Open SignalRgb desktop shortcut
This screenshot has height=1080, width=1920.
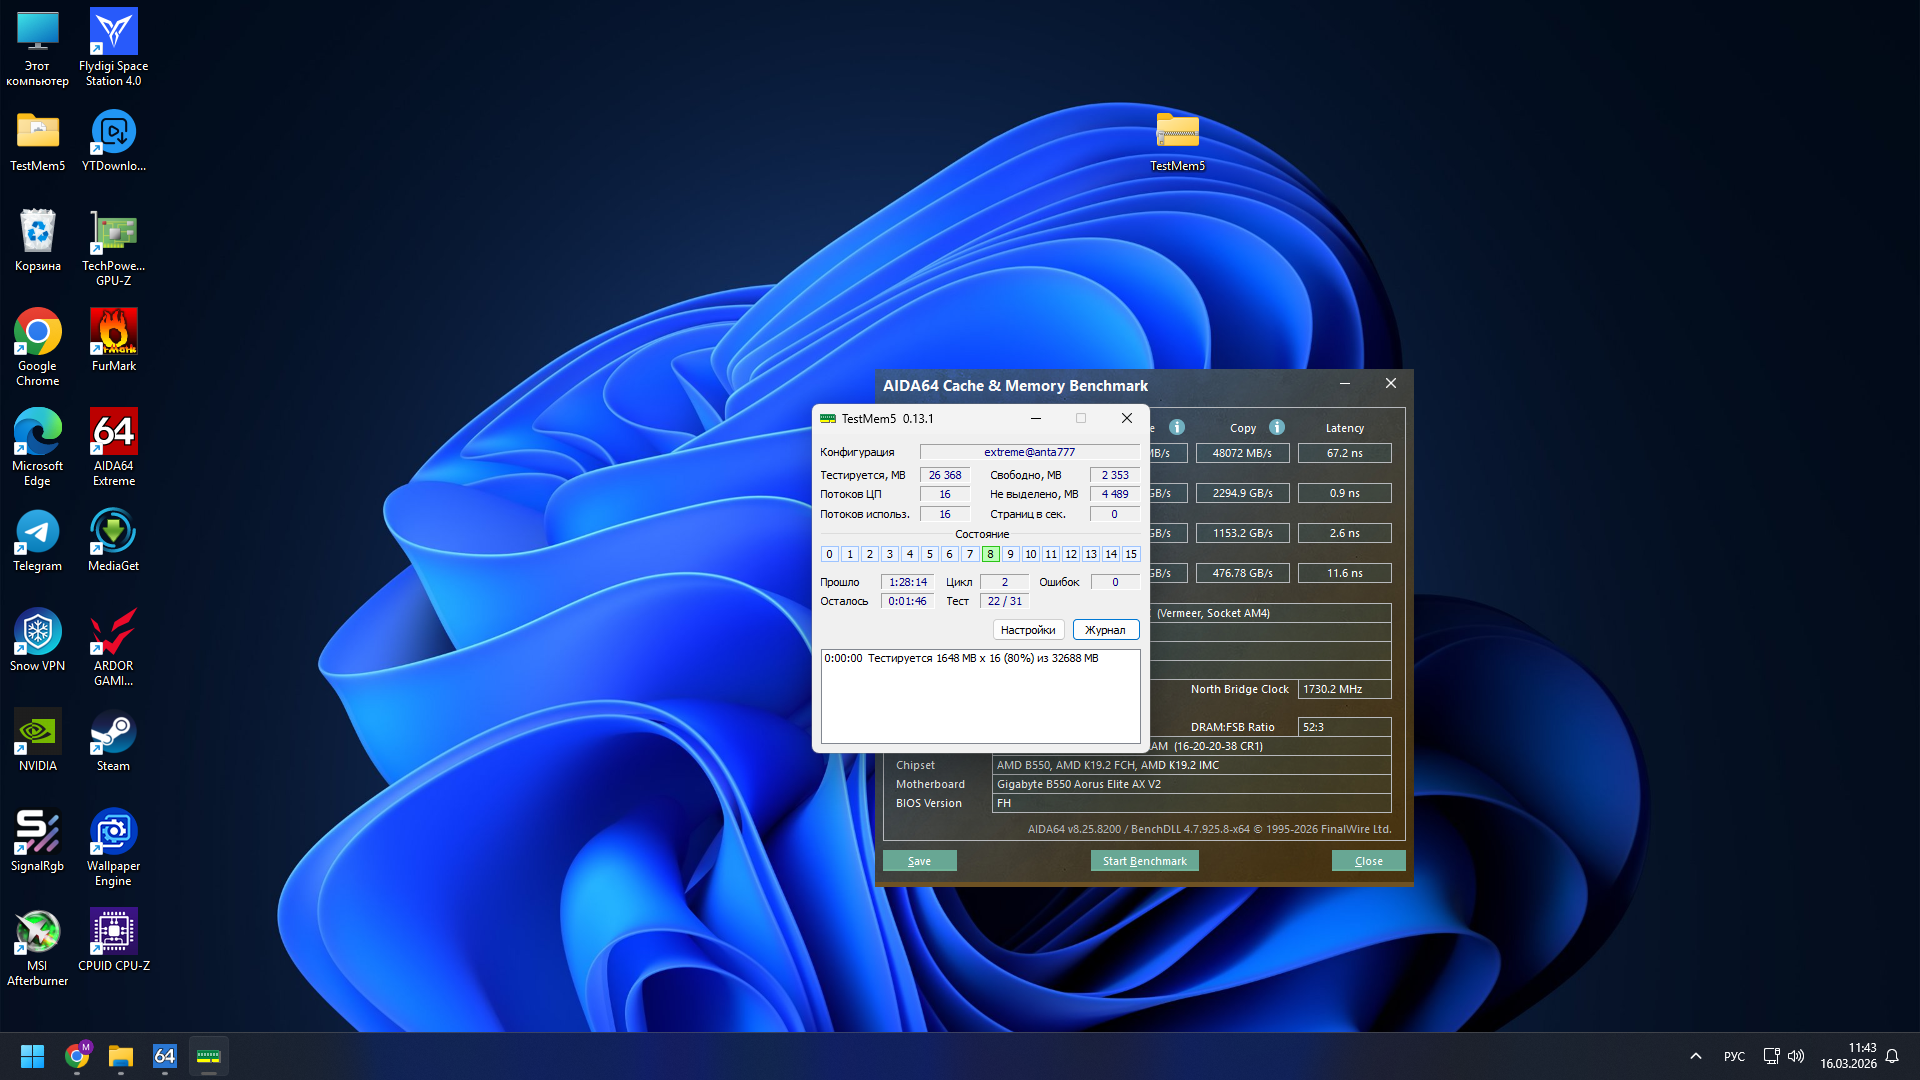[37, 833]
